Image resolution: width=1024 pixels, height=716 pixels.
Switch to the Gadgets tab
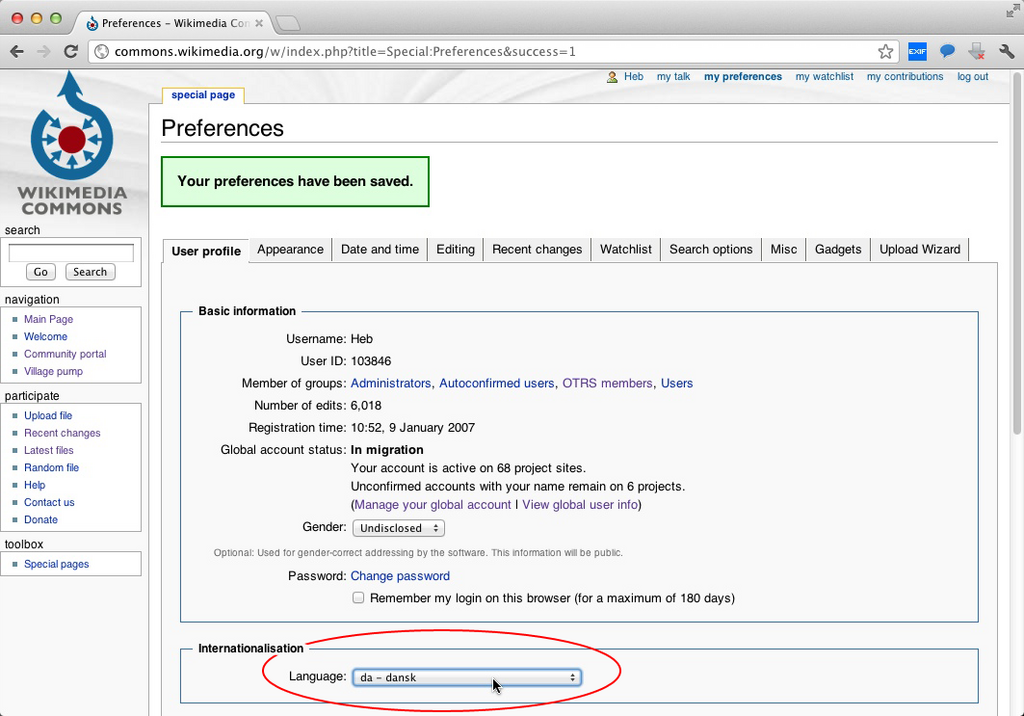coord(838,250)
